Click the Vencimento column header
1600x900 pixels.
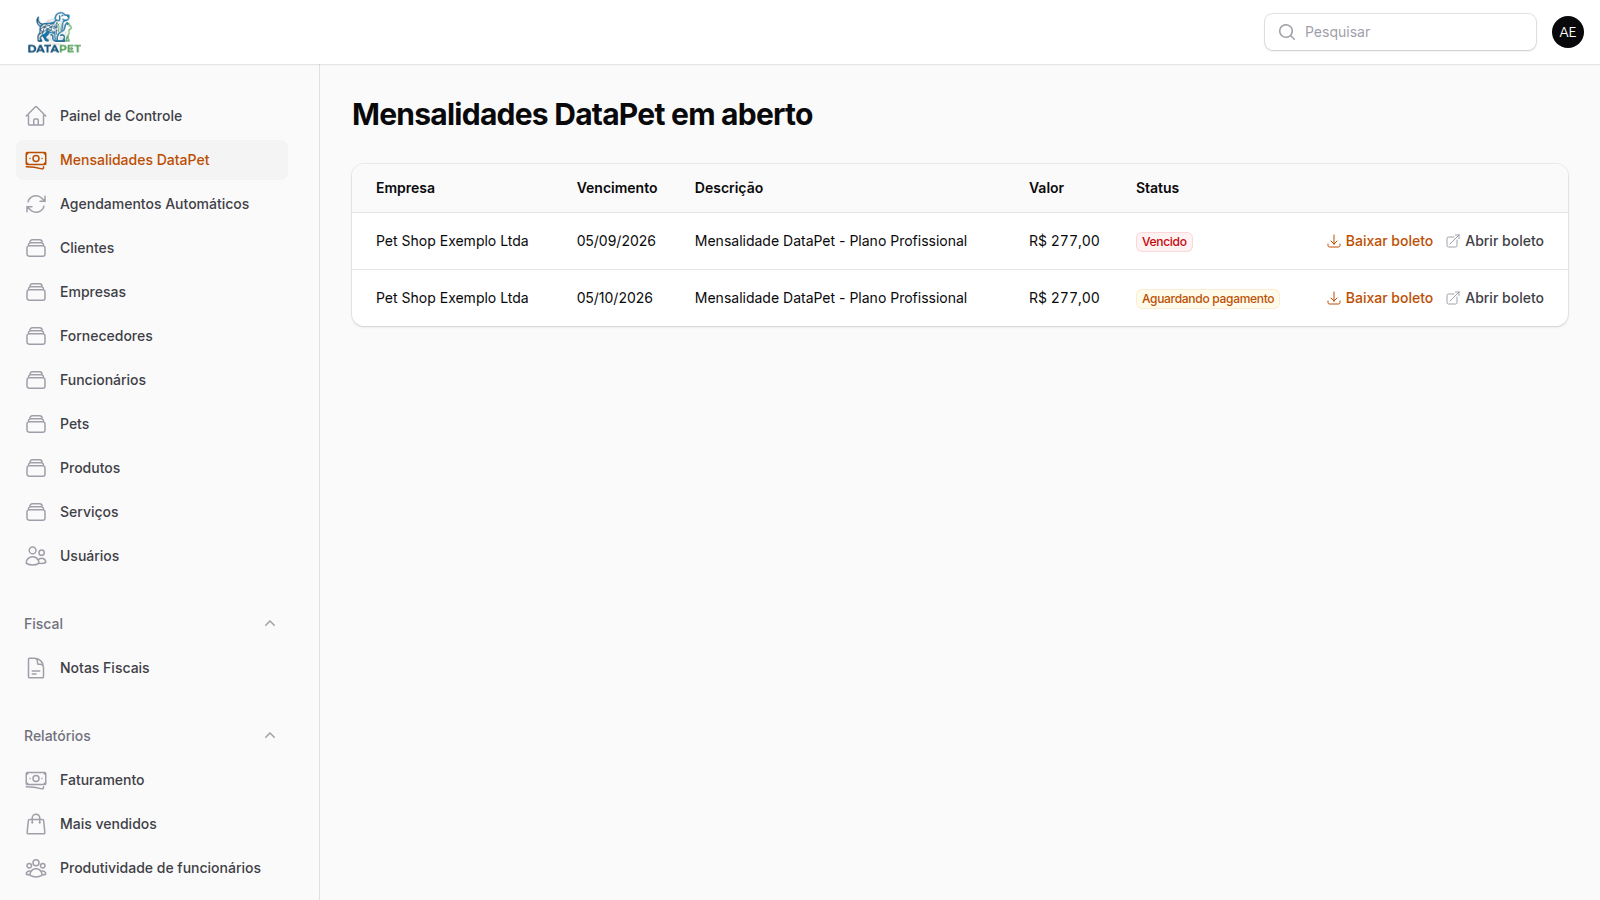point(617,188)
